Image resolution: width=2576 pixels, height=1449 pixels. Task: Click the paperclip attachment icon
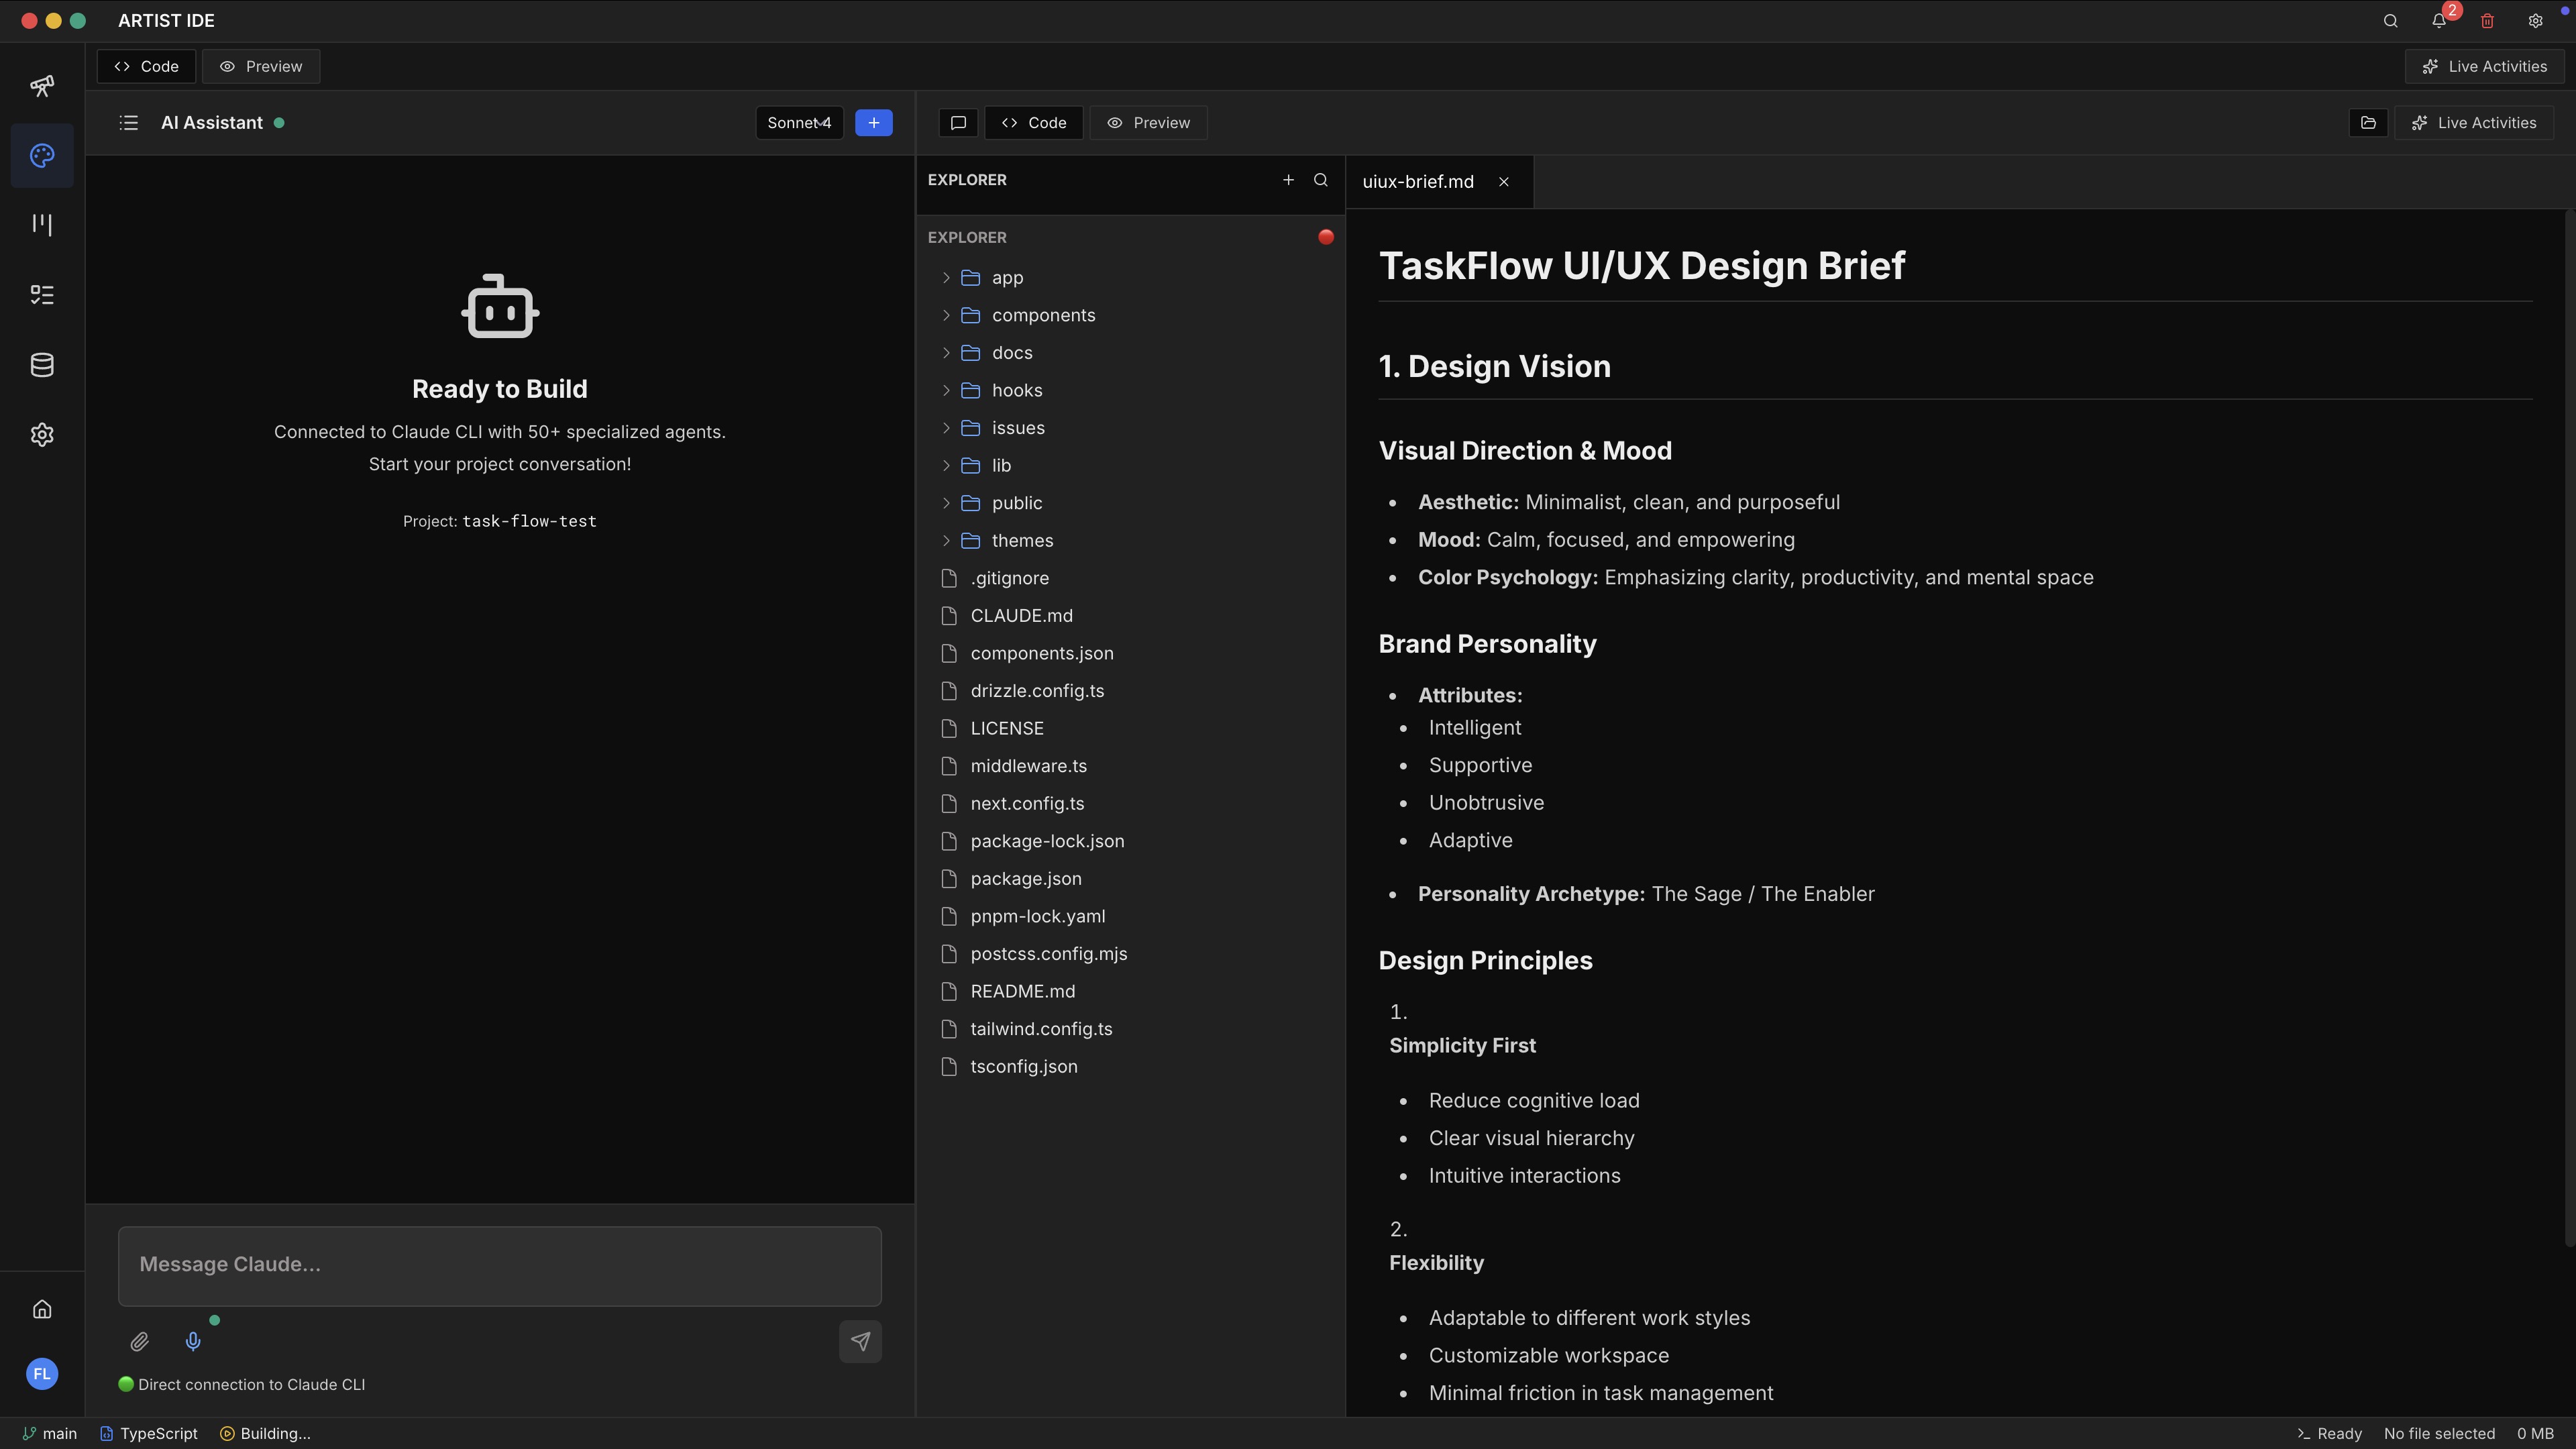[x=139, y=1341]
